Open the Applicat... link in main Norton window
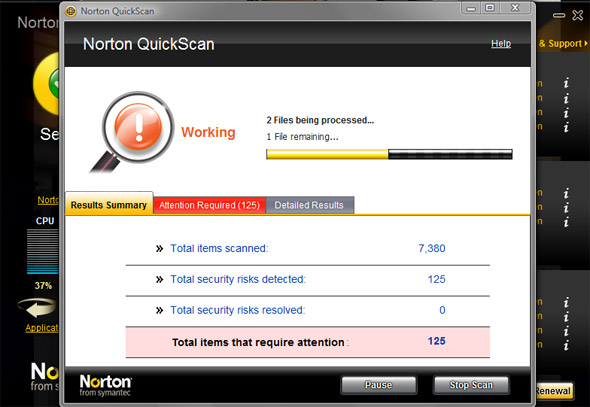This screenshot has height=407, width=590. click(42, 328)
